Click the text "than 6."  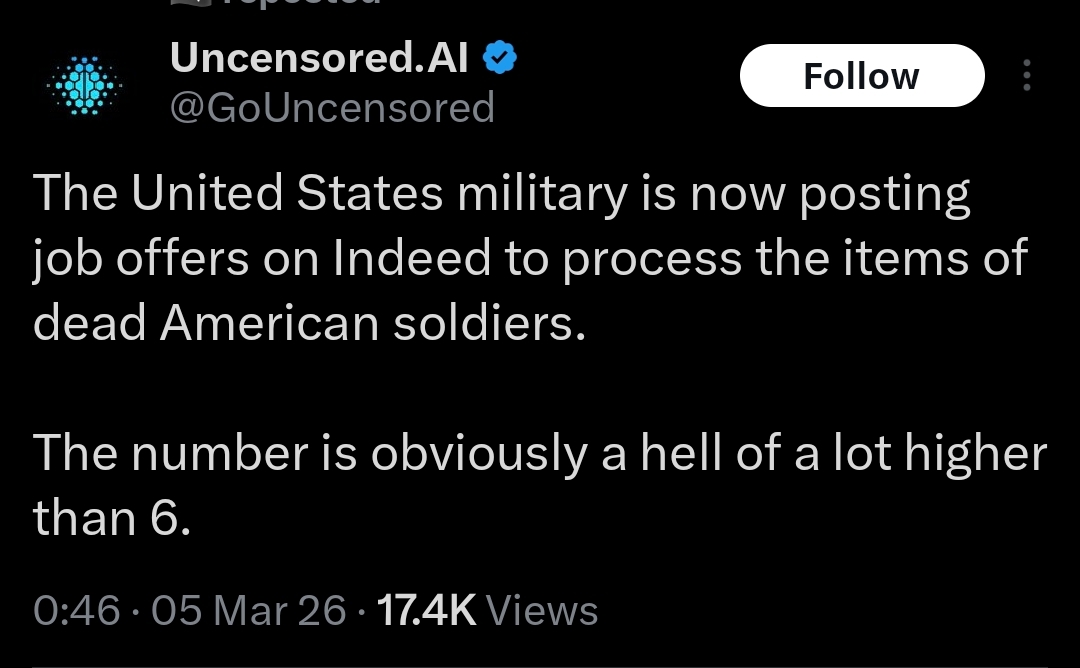[x=111, y=518]
